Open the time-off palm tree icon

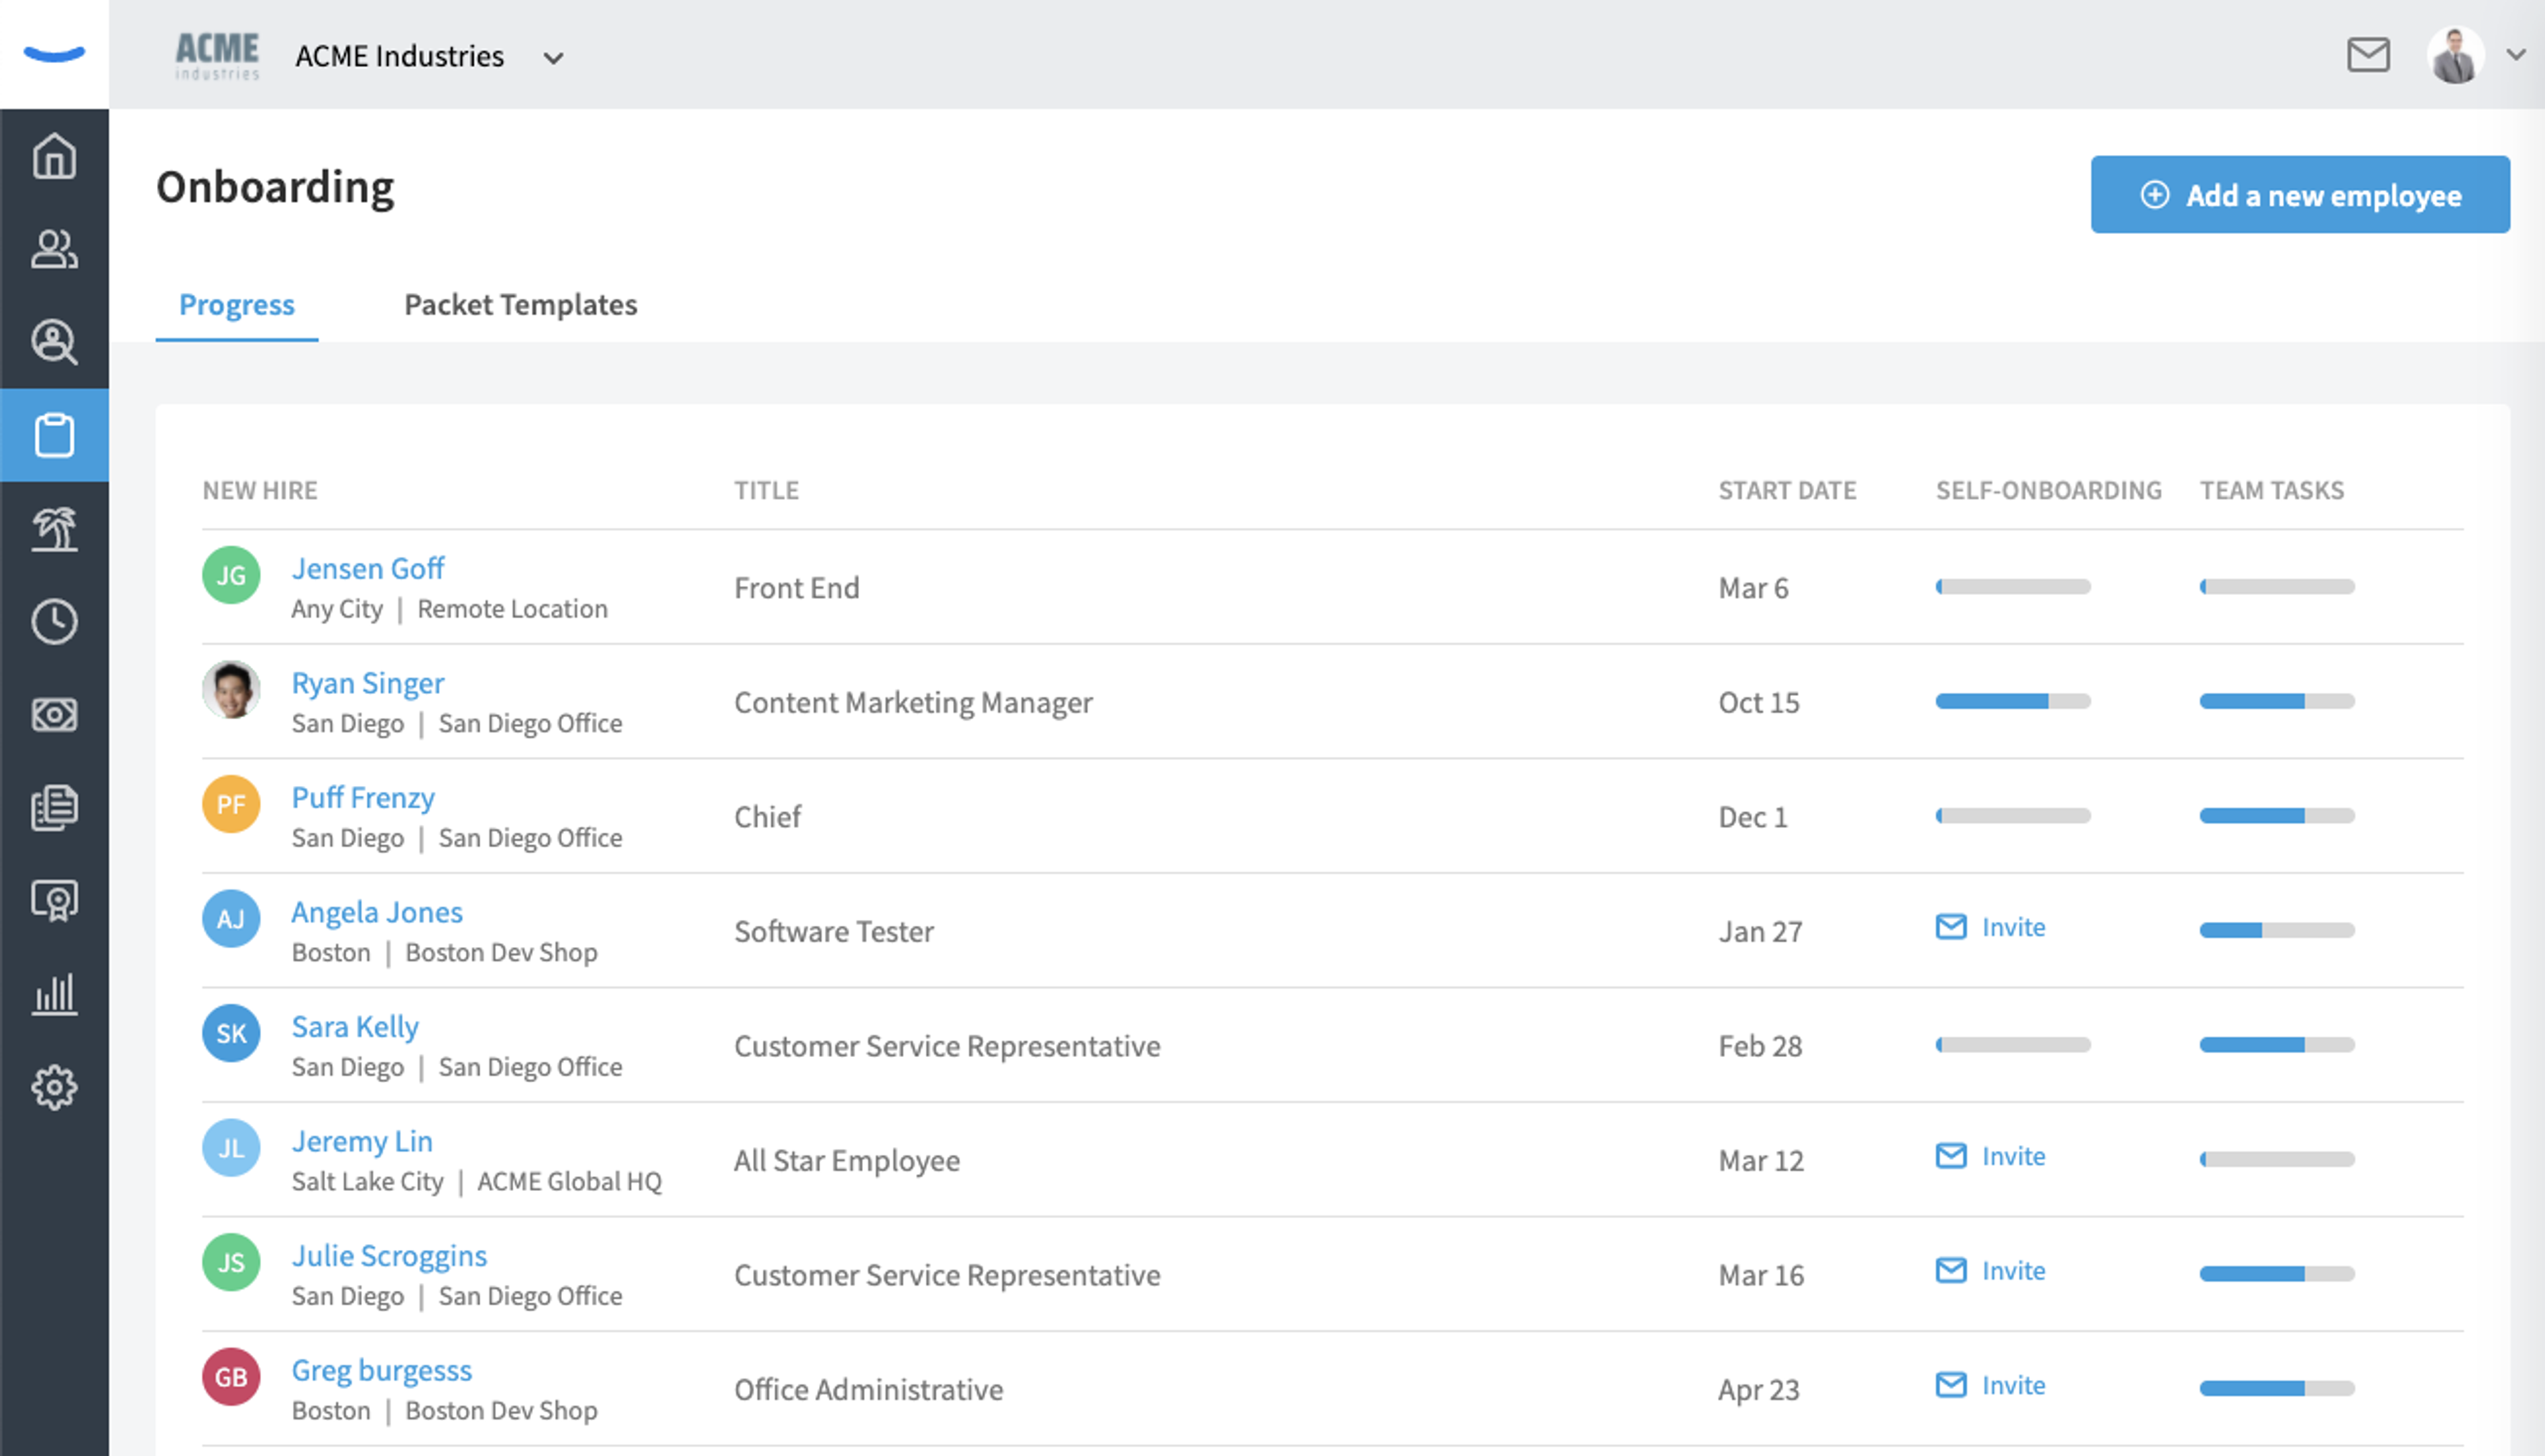(54, 528)
